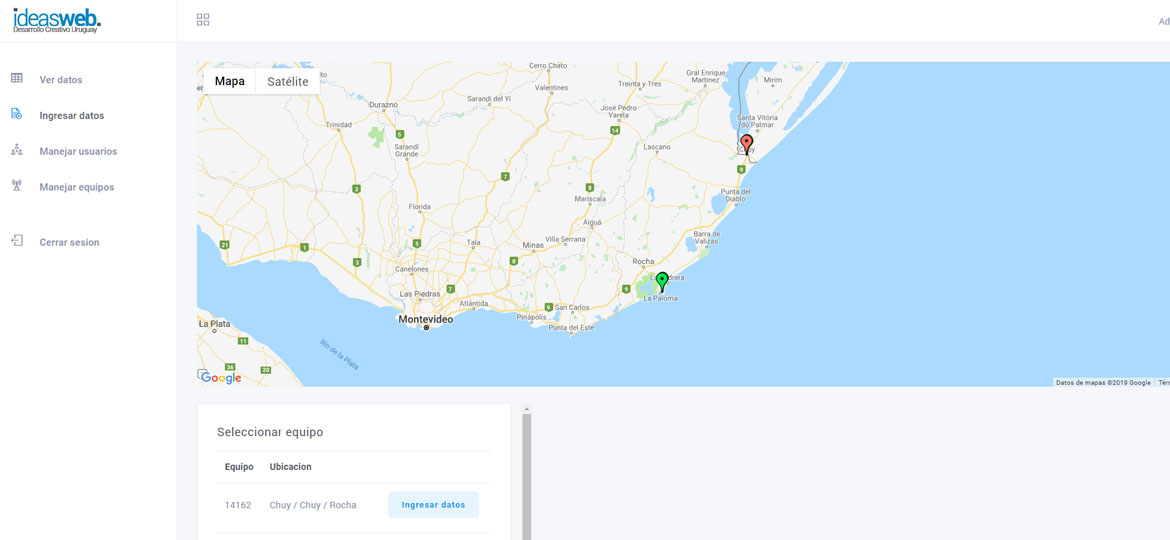Select the red map marker at Chuy
Screen dimensions: 1170x540
pos(746,144)
